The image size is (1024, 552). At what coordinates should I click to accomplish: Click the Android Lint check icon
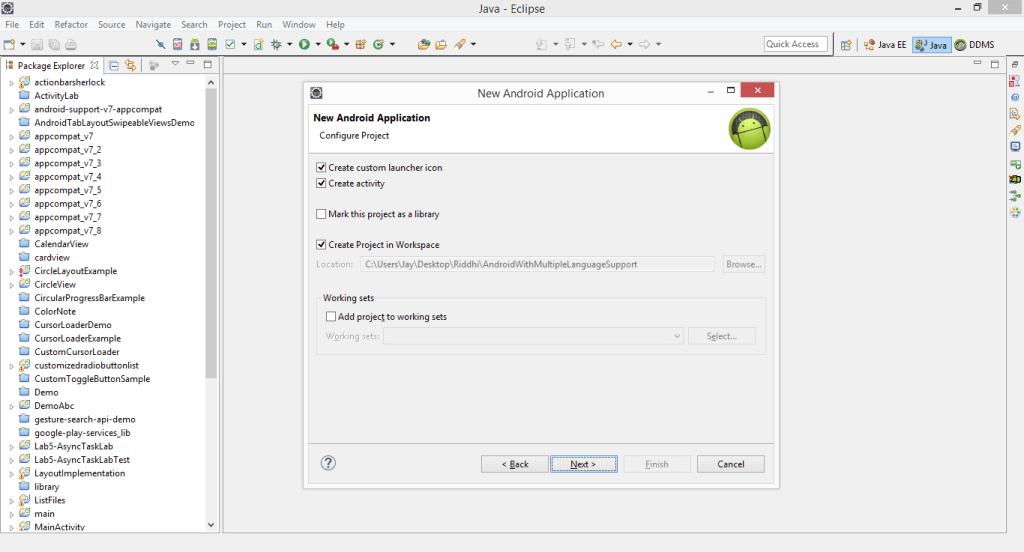[231, 44]
